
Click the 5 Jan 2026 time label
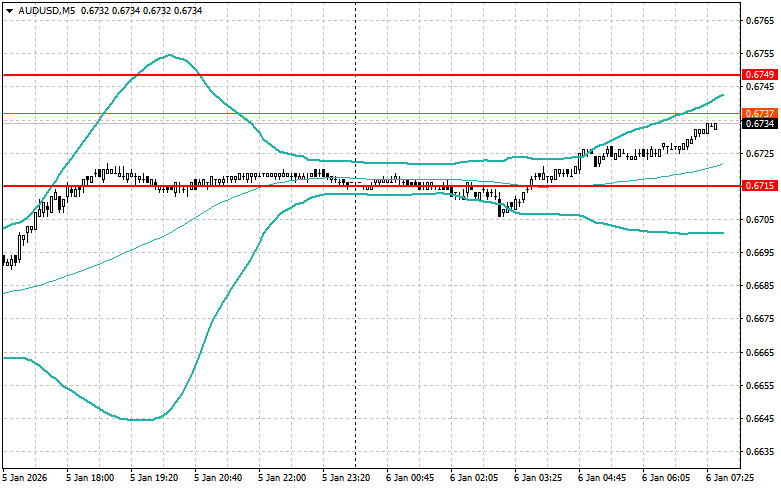pos(24,478)
